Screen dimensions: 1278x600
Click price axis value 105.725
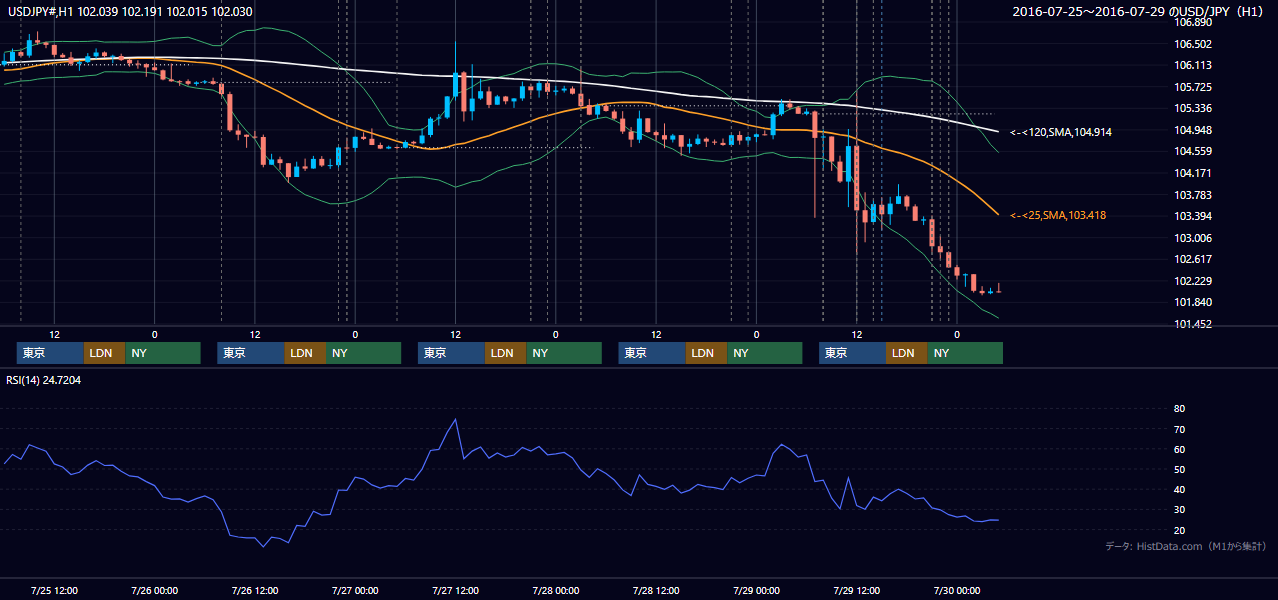[1194, 87]
